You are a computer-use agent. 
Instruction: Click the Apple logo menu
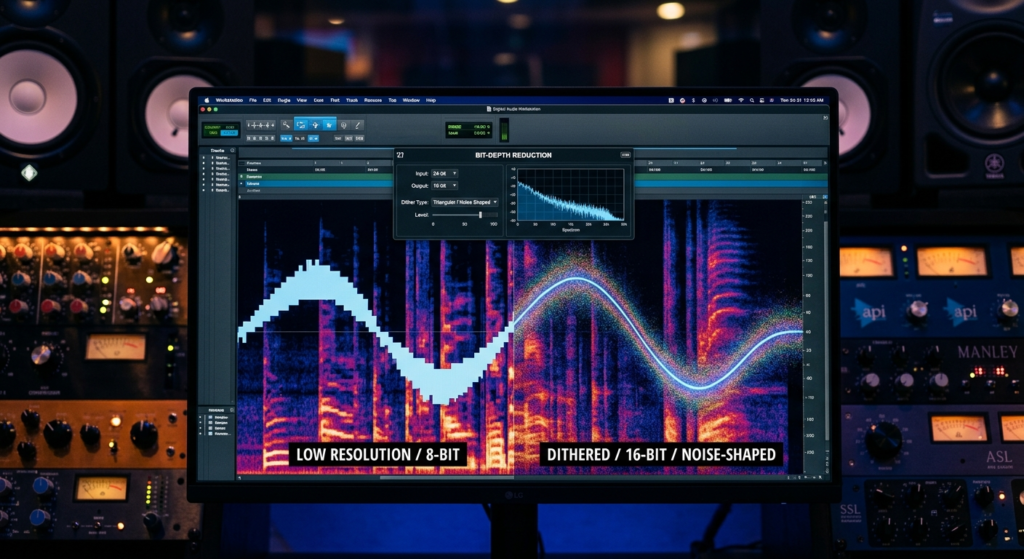pos(207,100)
